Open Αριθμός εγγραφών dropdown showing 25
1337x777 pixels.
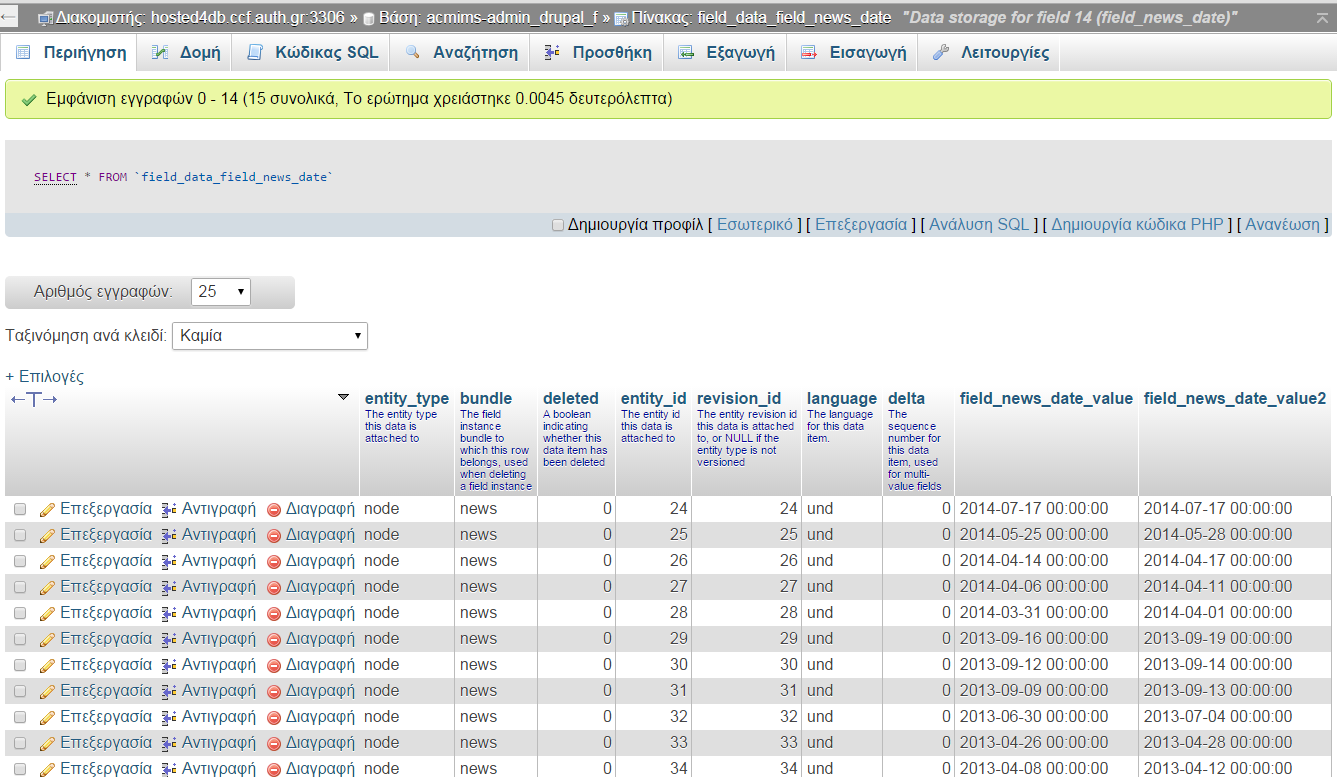coord(220,292)
